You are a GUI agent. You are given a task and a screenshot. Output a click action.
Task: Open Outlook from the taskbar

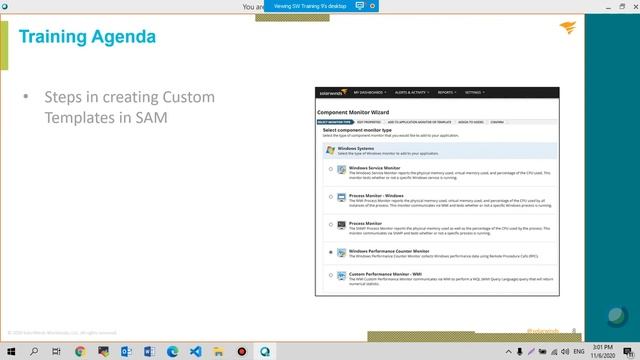tap(126, 351)
